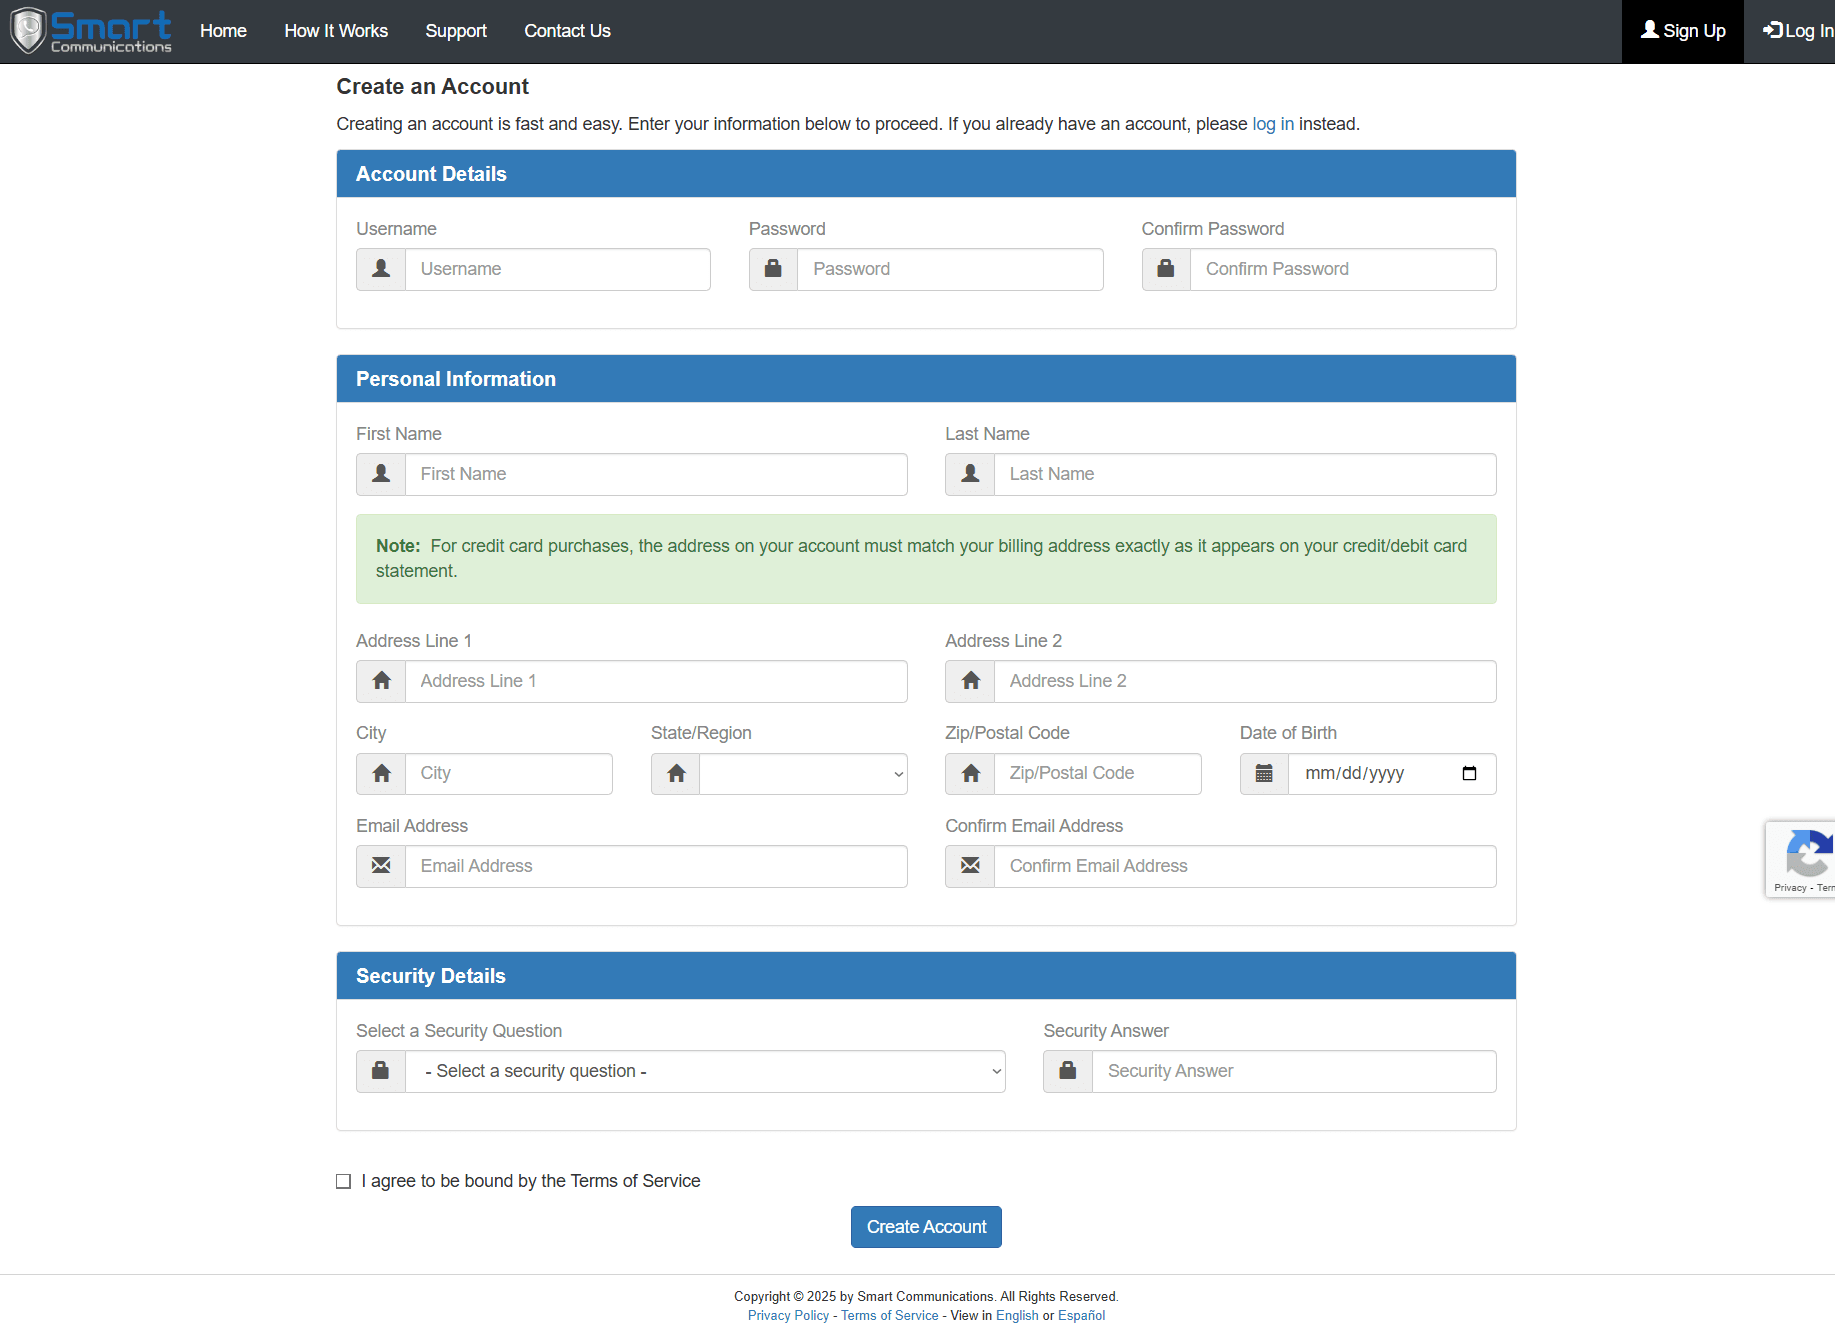Check the Terms of Service agreement checkbox

click(x=344, y=1182)
